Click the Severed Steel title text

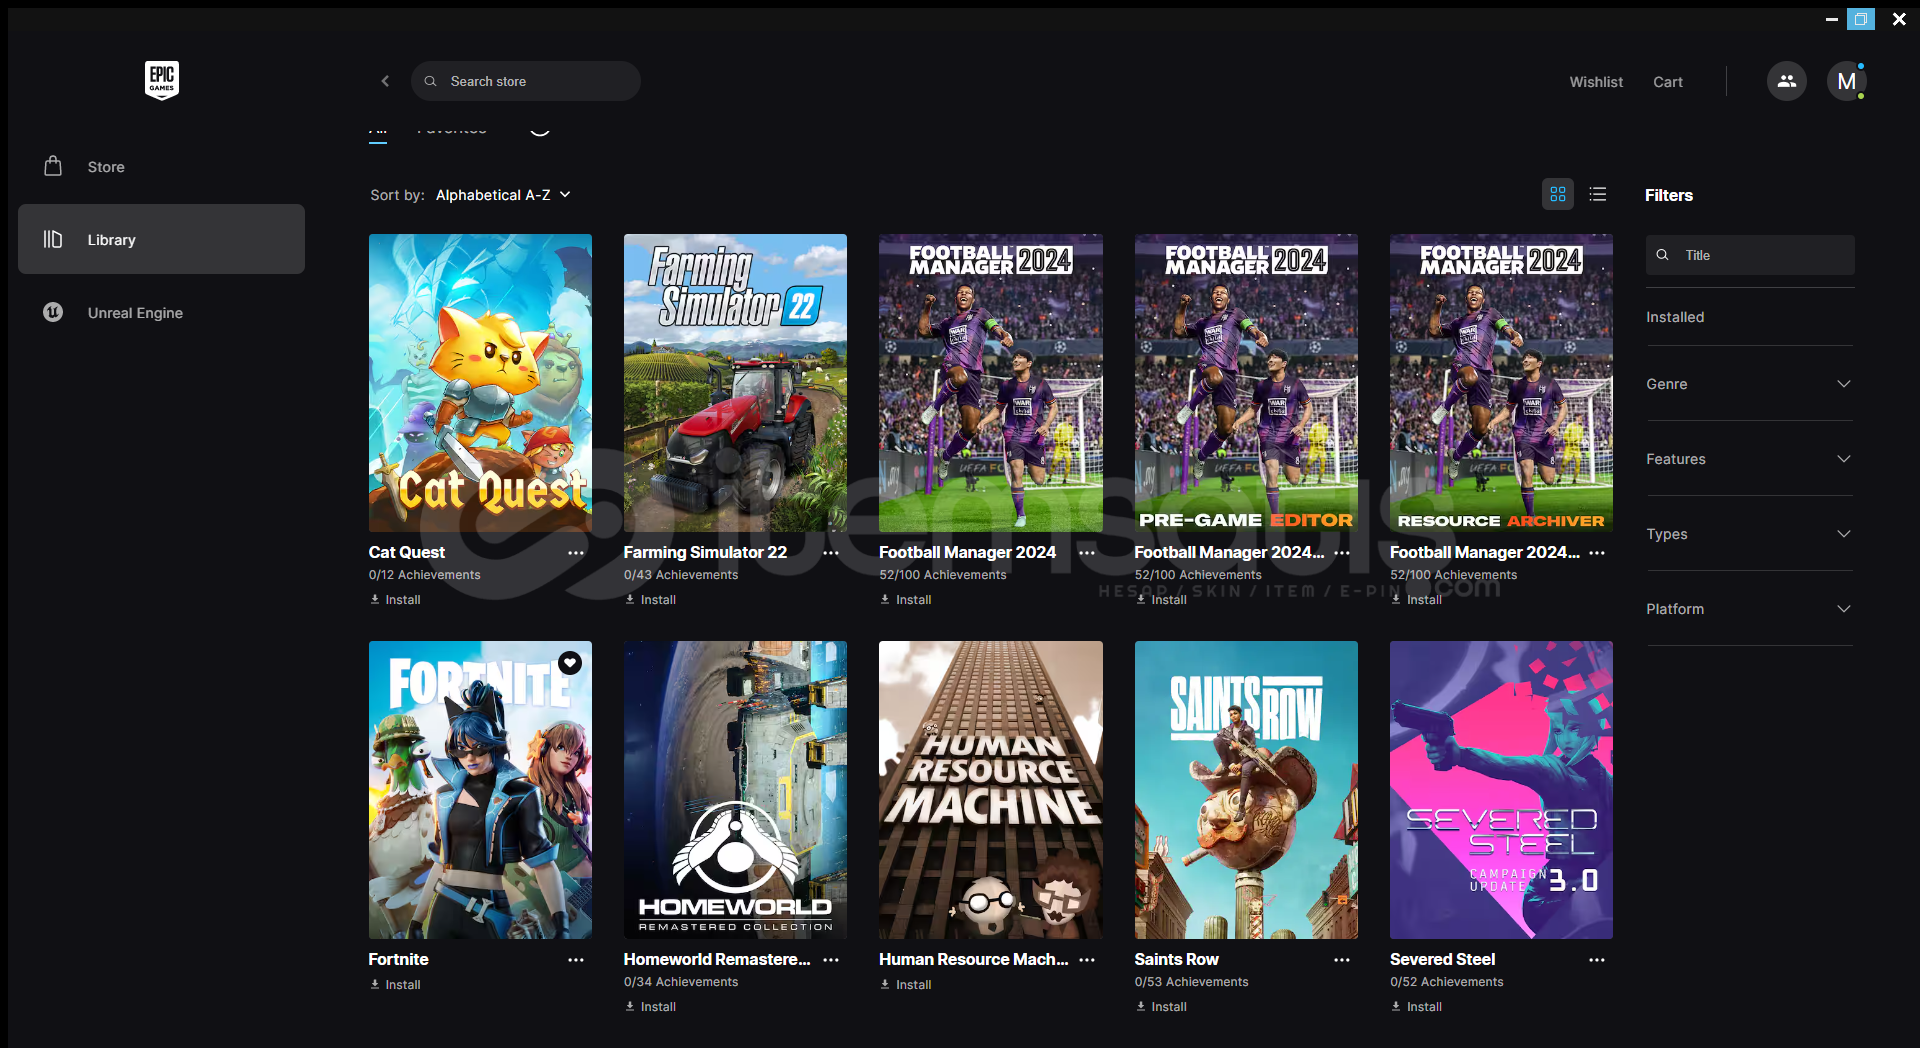1442,959
